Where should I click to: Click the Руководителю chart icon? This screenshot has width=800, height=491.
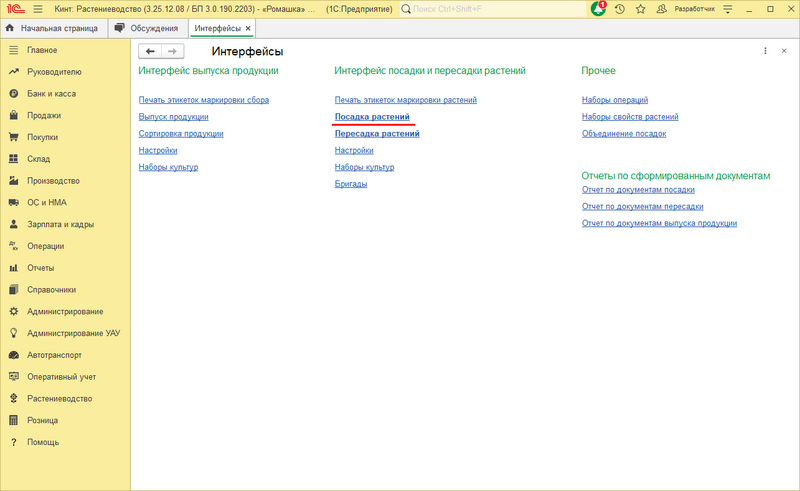point(14,72)
